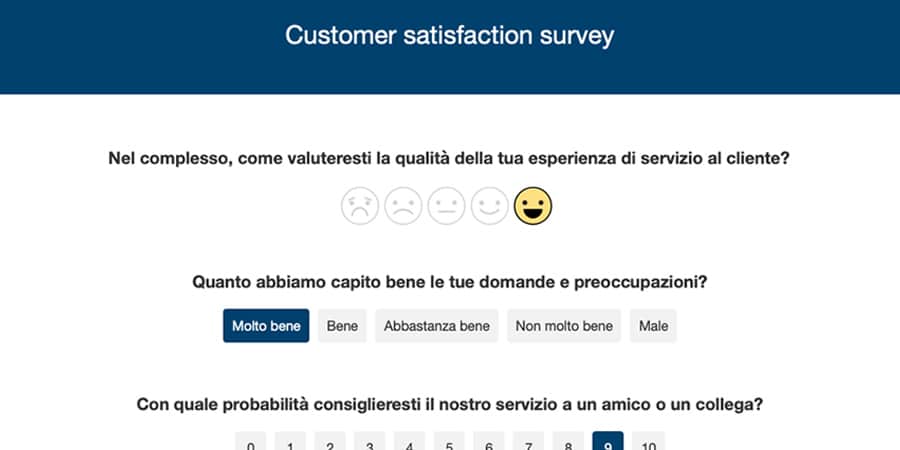Select score 4 for recommendation
The width and height of the screenshot is (900, 450).
click(409, 442)
